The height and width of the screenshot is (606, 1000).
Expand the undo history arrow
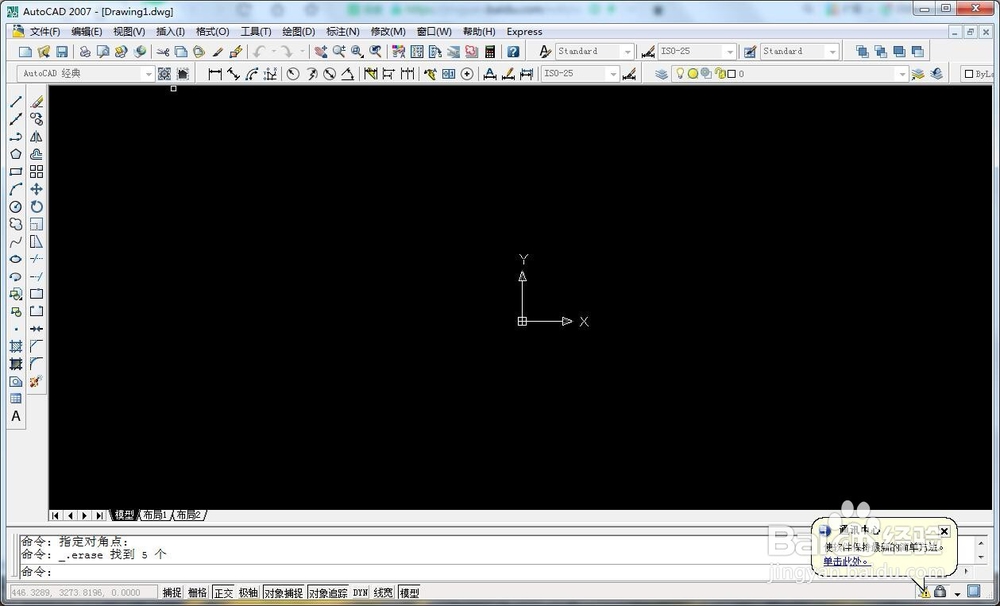[274, 52]
